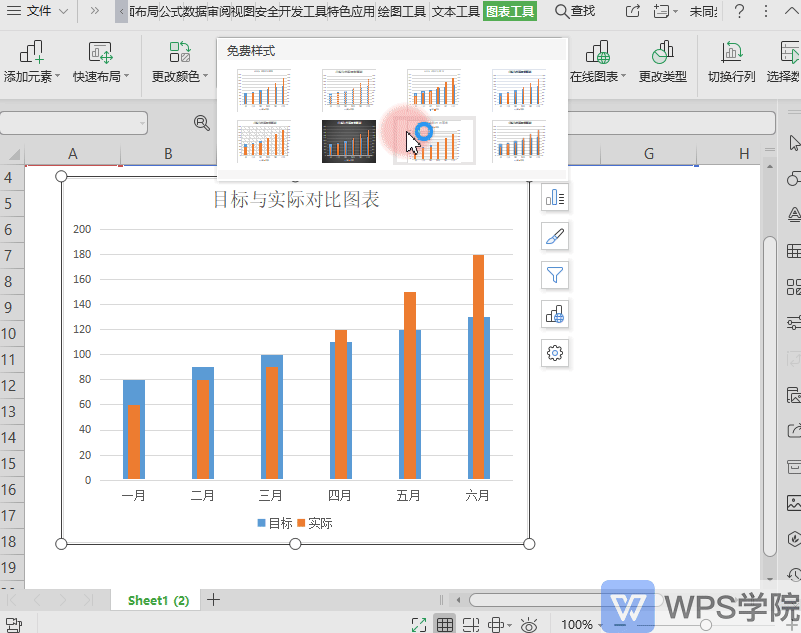Open the chart settings gear button
The height and width of the screenshot is (633, 801).
coord(555,353)
